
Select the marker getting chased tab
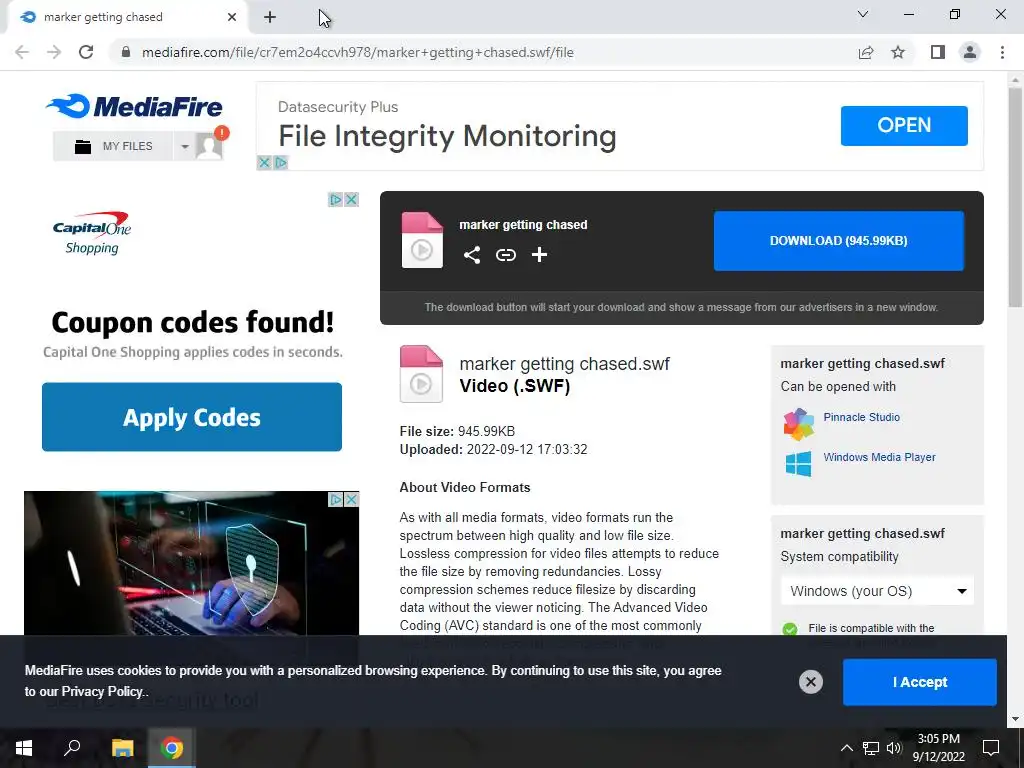click(x=127, y=17)
